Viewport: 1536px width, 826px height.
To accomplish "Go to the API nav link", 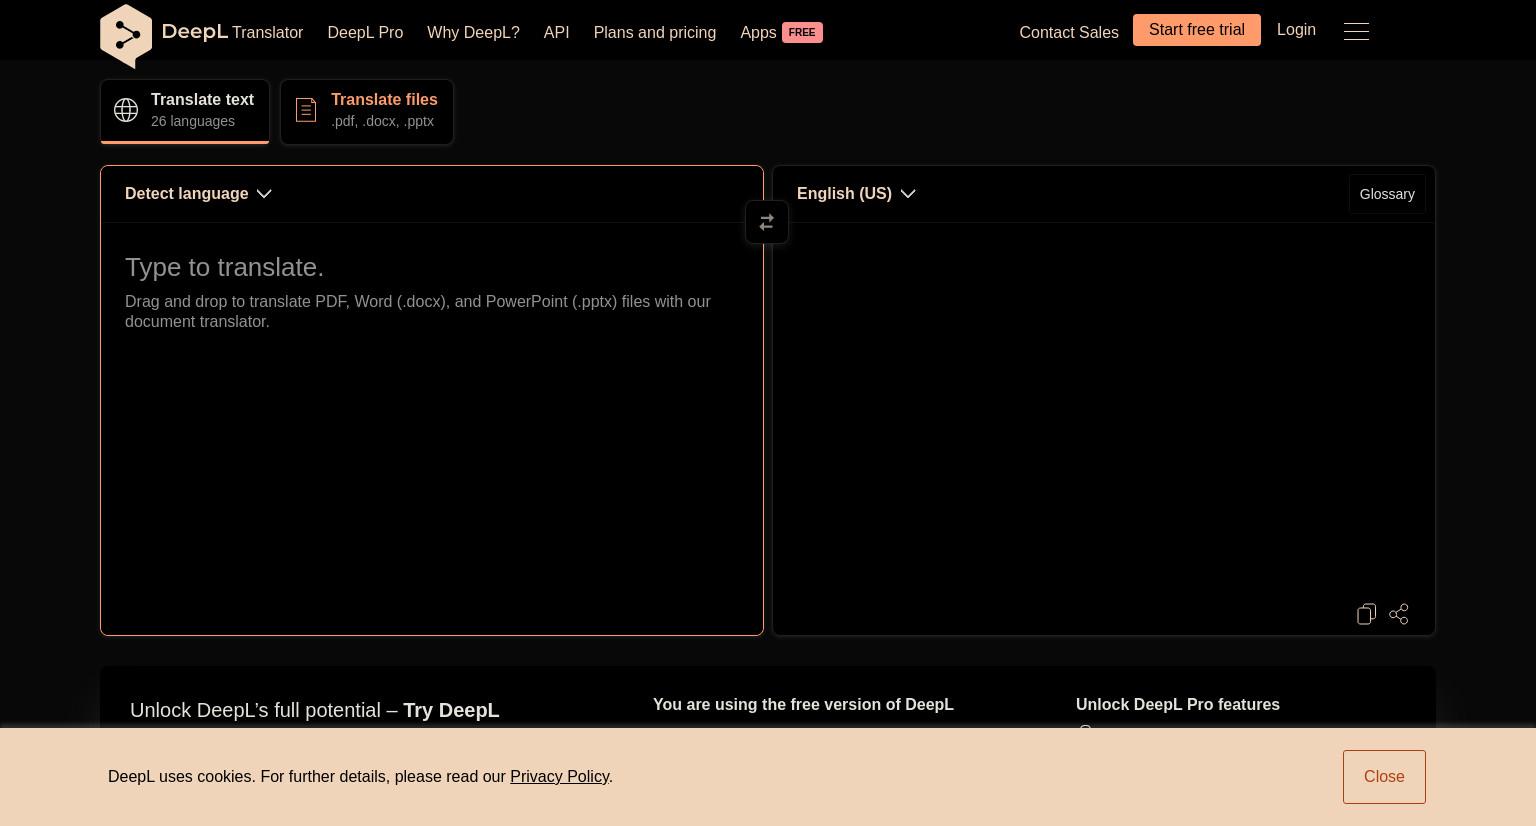I will 556,33.
